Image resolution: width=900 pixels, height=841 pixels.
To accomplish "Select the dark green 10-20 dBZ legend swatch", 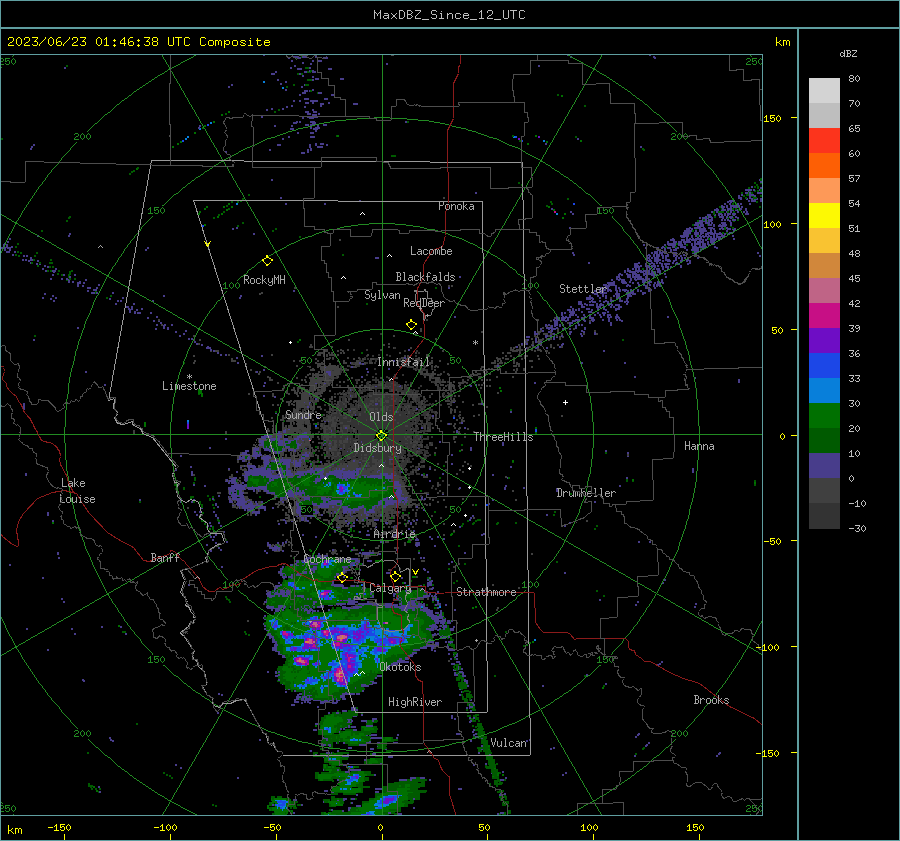I will coord(824,440).
